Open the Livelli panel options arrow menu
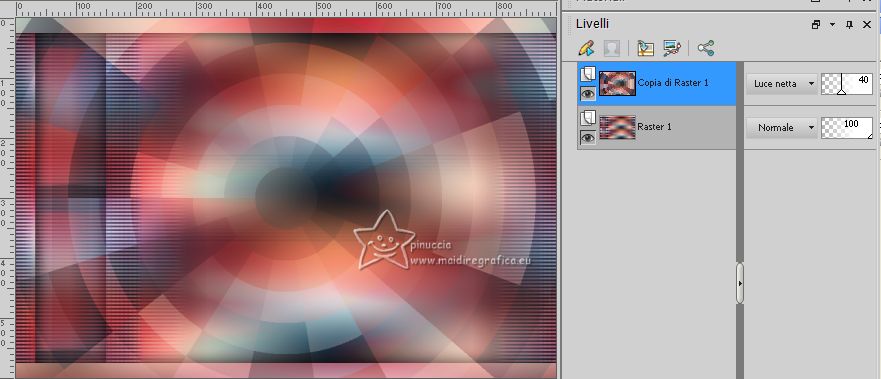The height and width of the screenshot is (379, 881). [832, 25]
